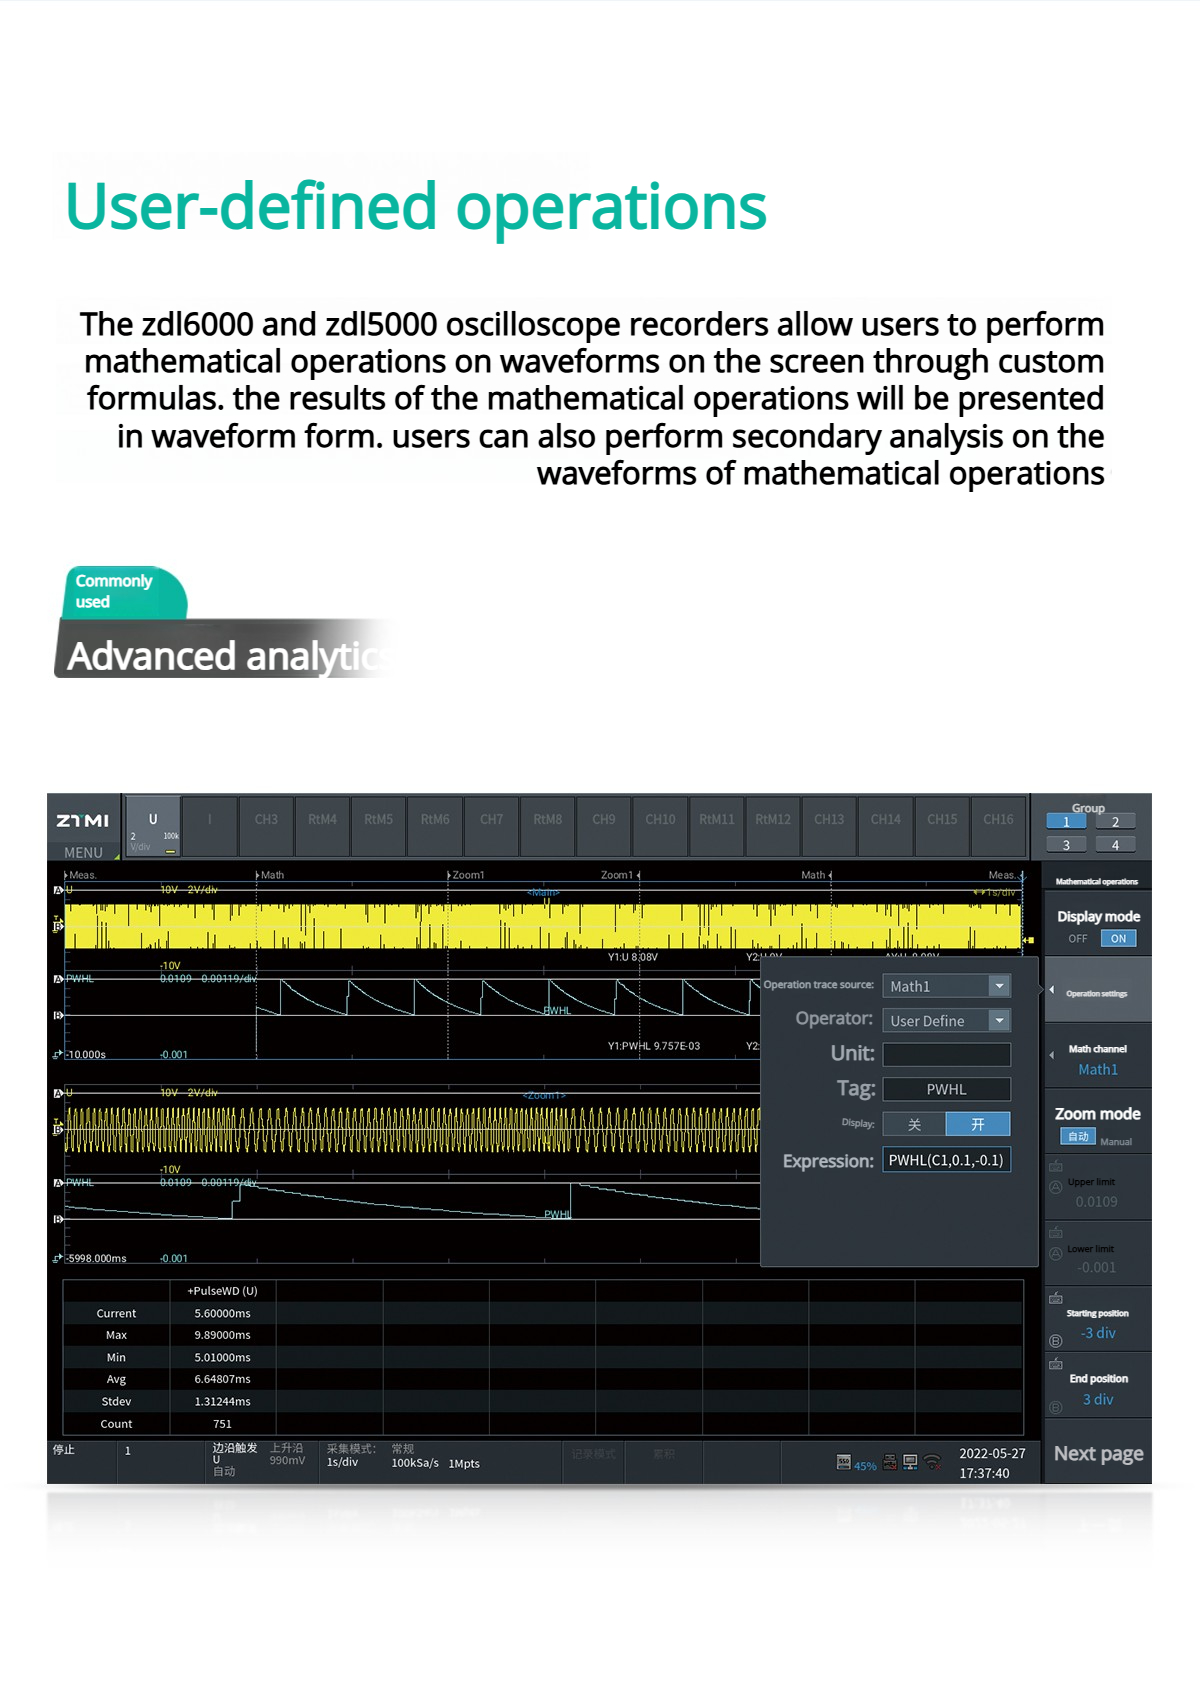Click the network computer icon in status bar
This screenshot has height=1687, width=1200.
(x=910, y=1462)
